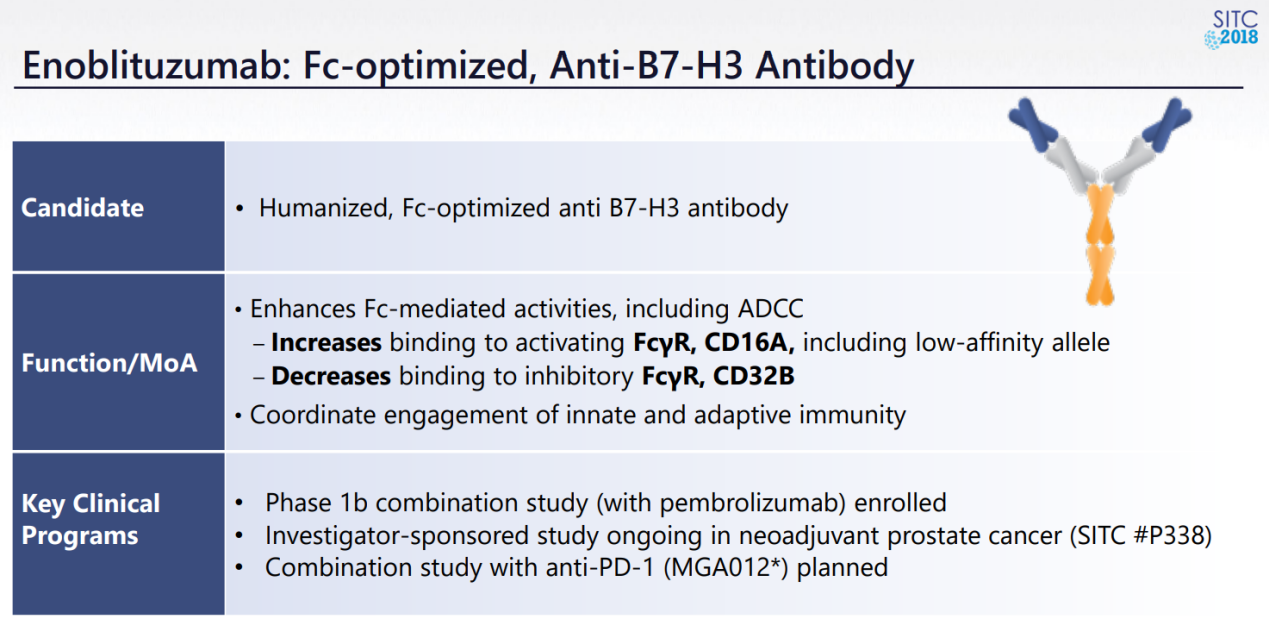The width and height of the screenshot is (1269, 619).
Task: Select the blue antibody arm on the right
Action: 1166,126
